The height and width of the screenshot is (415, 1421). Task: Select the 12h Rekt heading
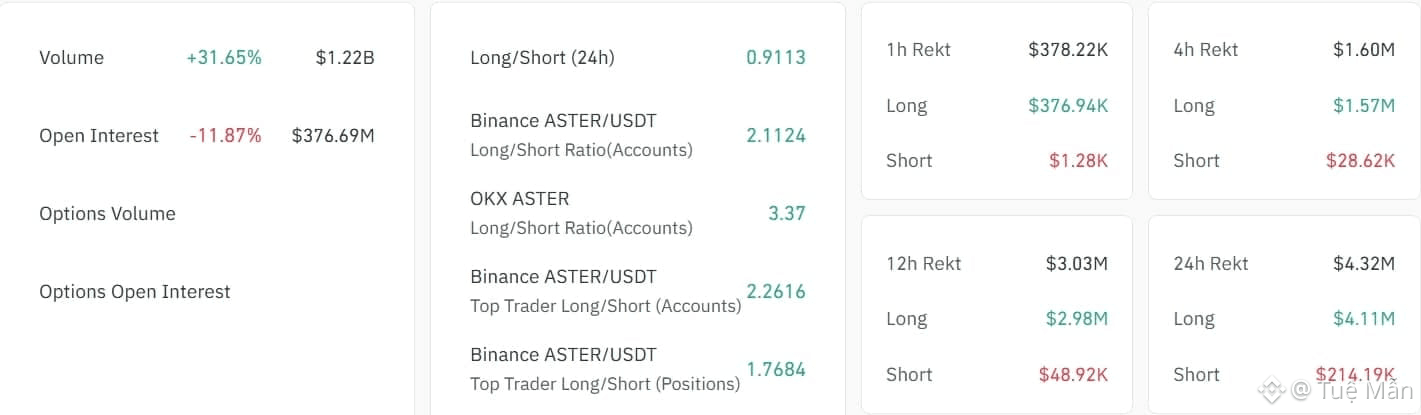pos(923,264)
